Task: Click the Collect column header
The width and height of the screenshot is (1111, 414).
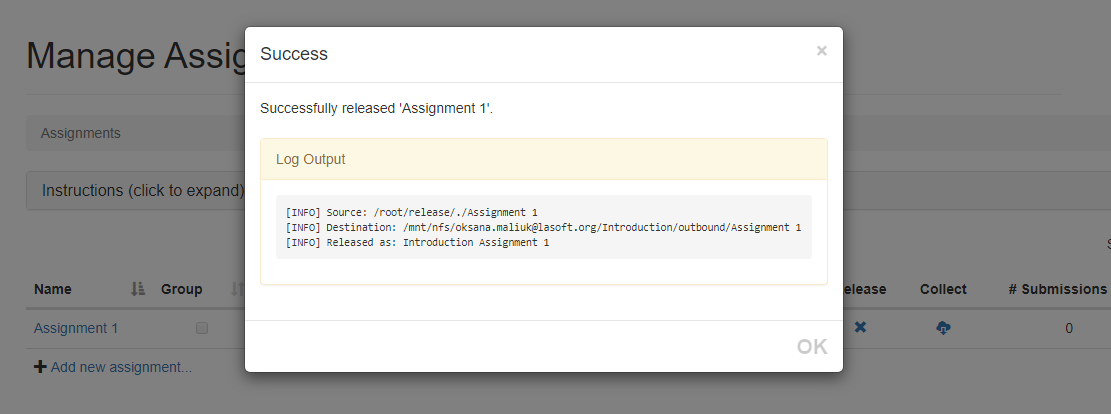Action: click(943, 289)
